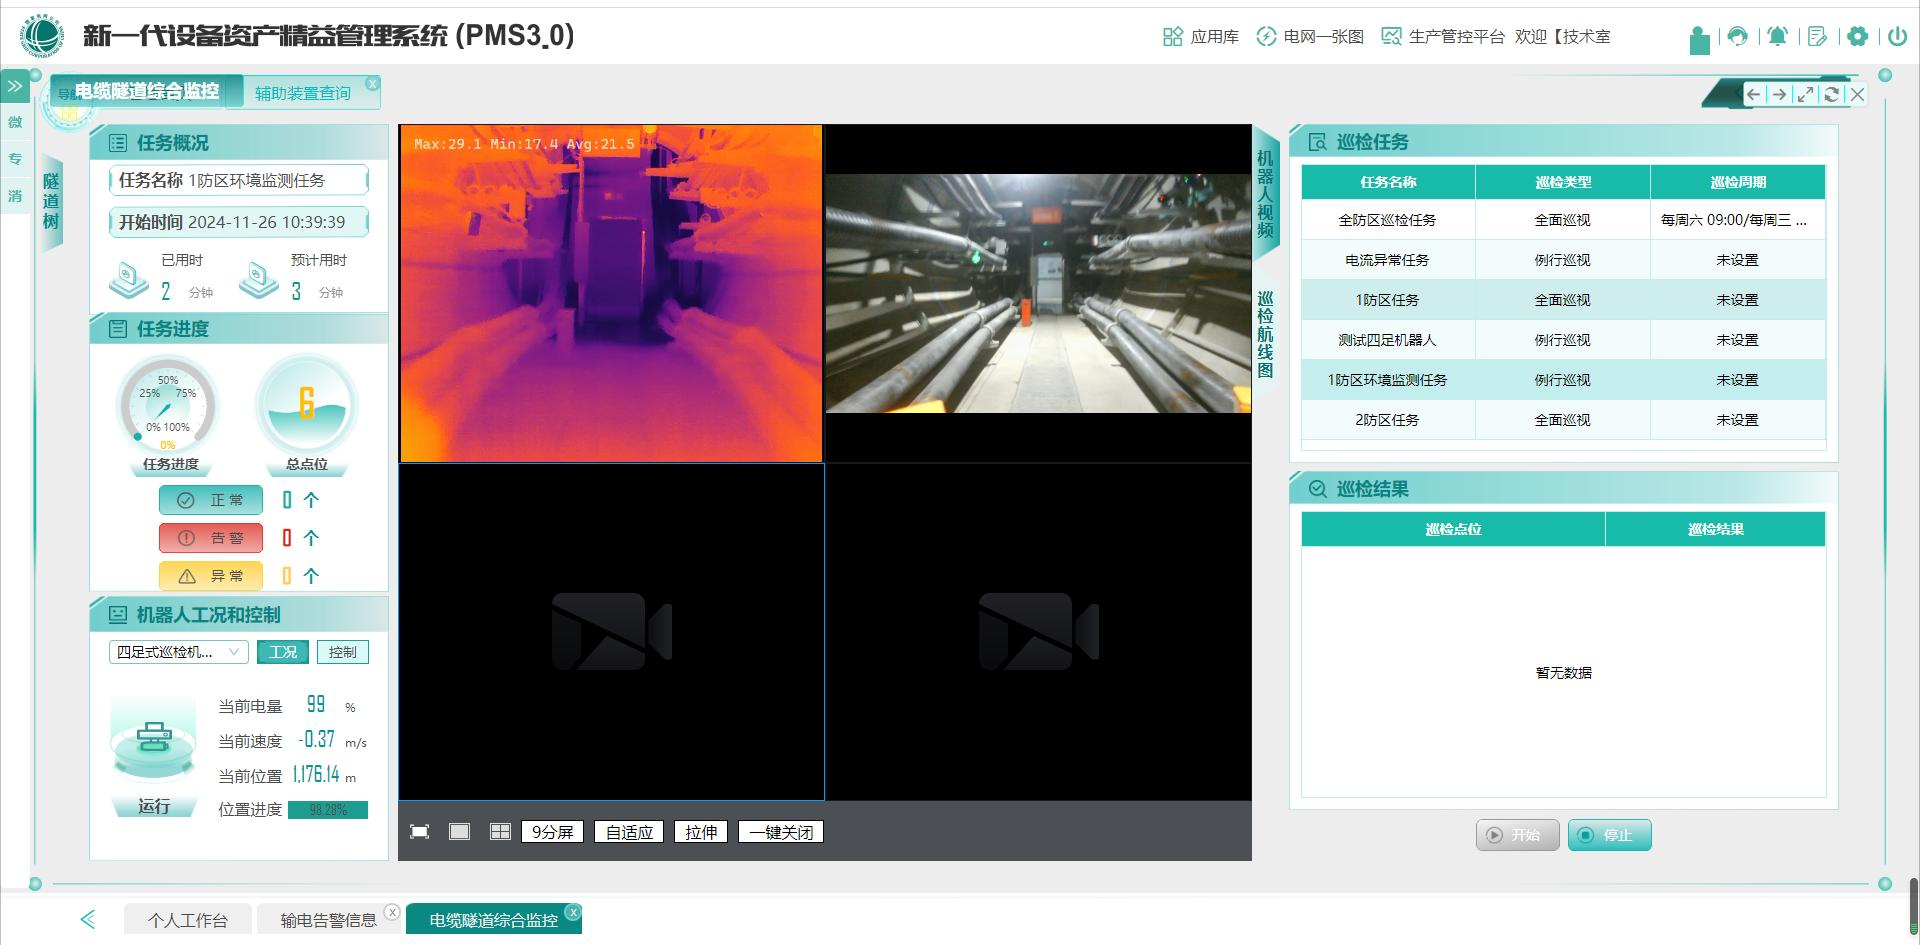Open the 输电告警信息 bottom tab
1920x945 pixels.
pyautogui.click(x=328, y=920)
